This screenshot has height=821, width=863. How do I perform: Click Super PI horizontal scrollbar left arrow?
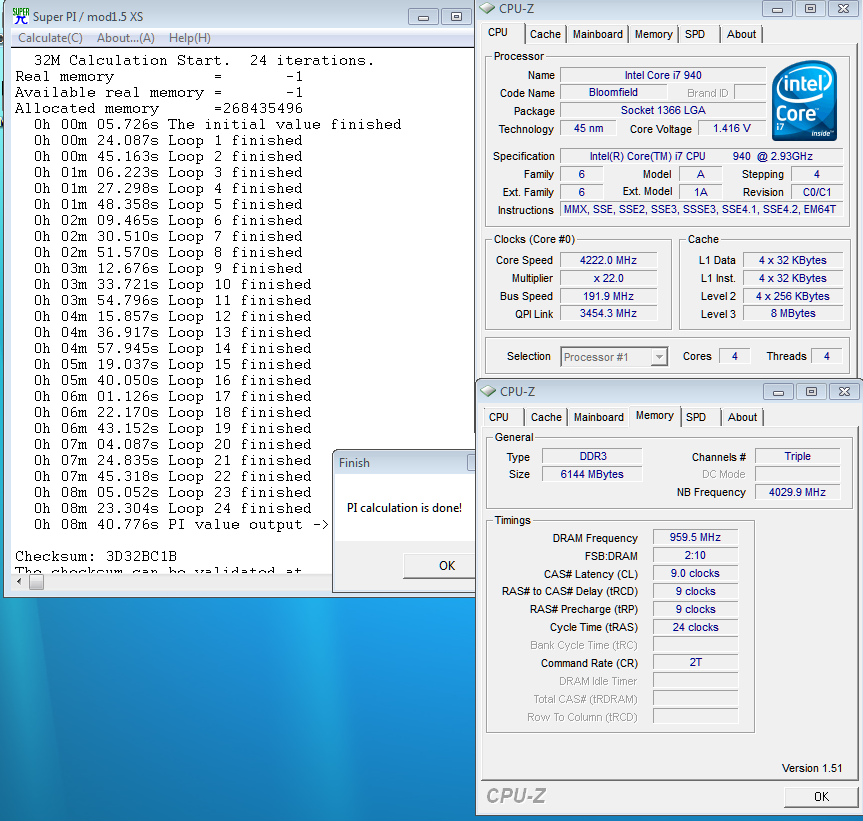tap(20, 581)
